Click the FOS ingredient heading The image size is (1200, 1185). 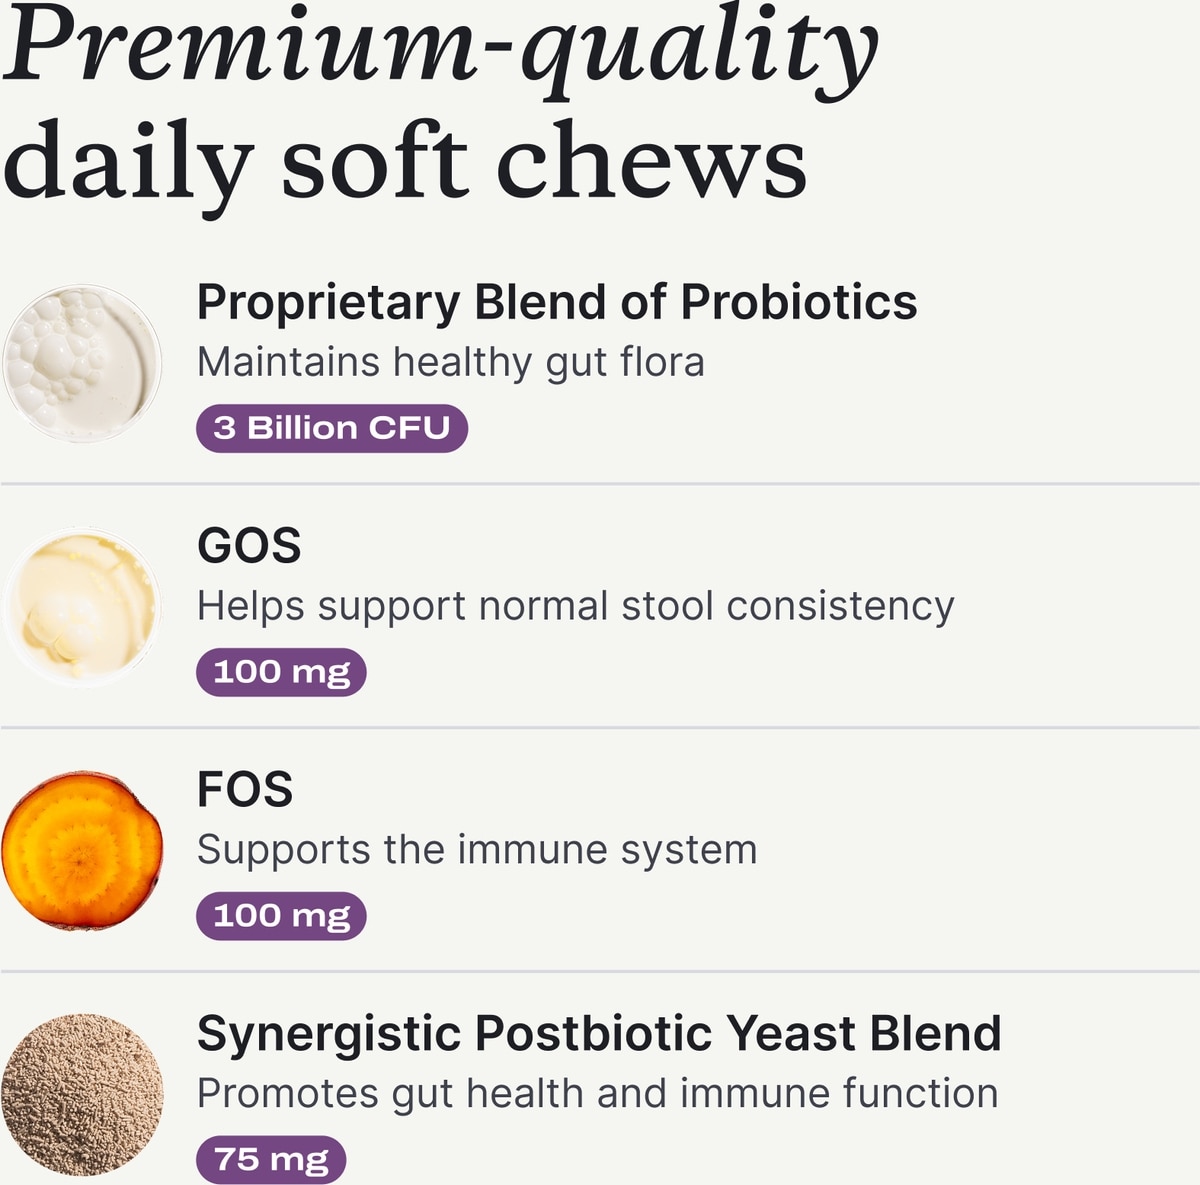tap(245, 790)
